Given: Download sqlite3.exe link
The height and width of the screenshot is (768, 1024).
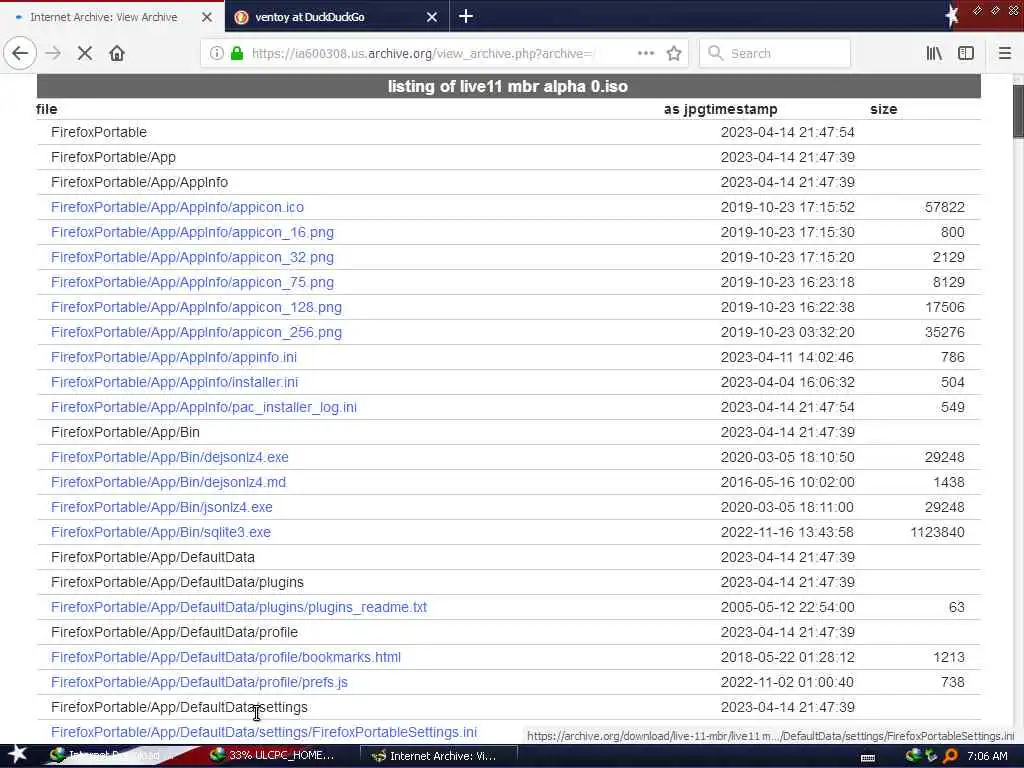Looking at the screenshot, I should (161, 532).
